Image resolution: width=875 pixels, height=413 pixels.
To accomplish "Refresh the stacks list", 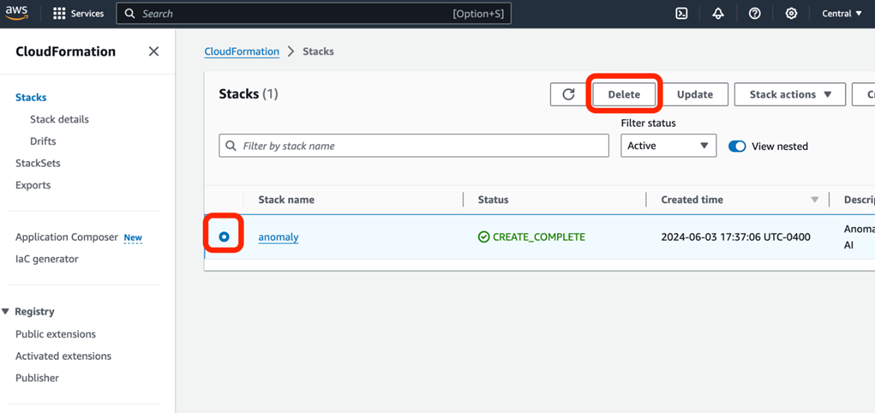I will tap(568, 94).
